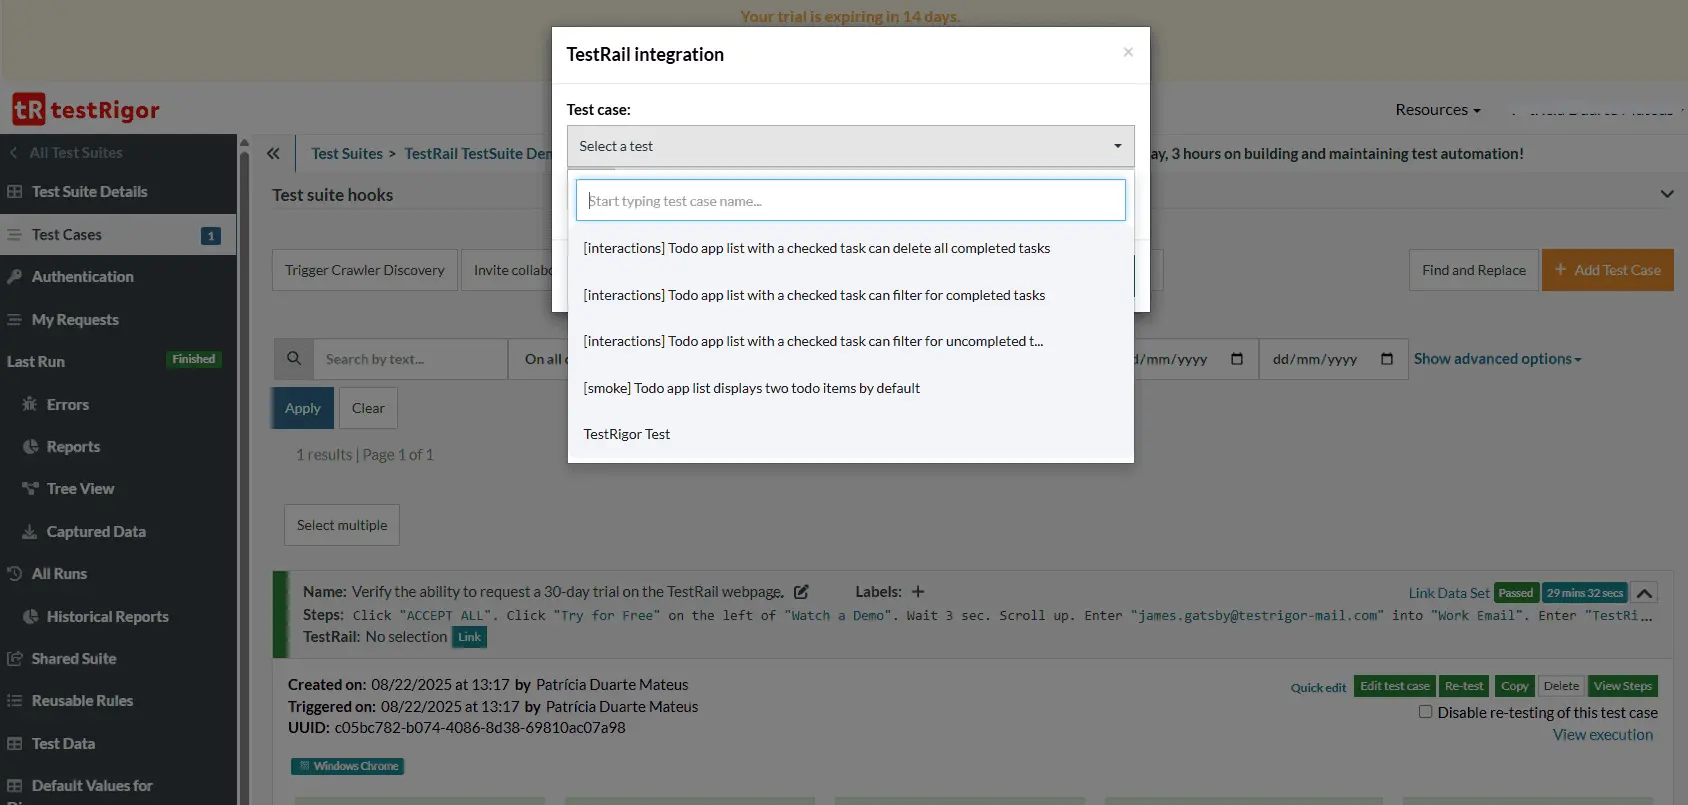Click the Apply button
Screen dimensions: 1688x805
[x=302, y=408]
